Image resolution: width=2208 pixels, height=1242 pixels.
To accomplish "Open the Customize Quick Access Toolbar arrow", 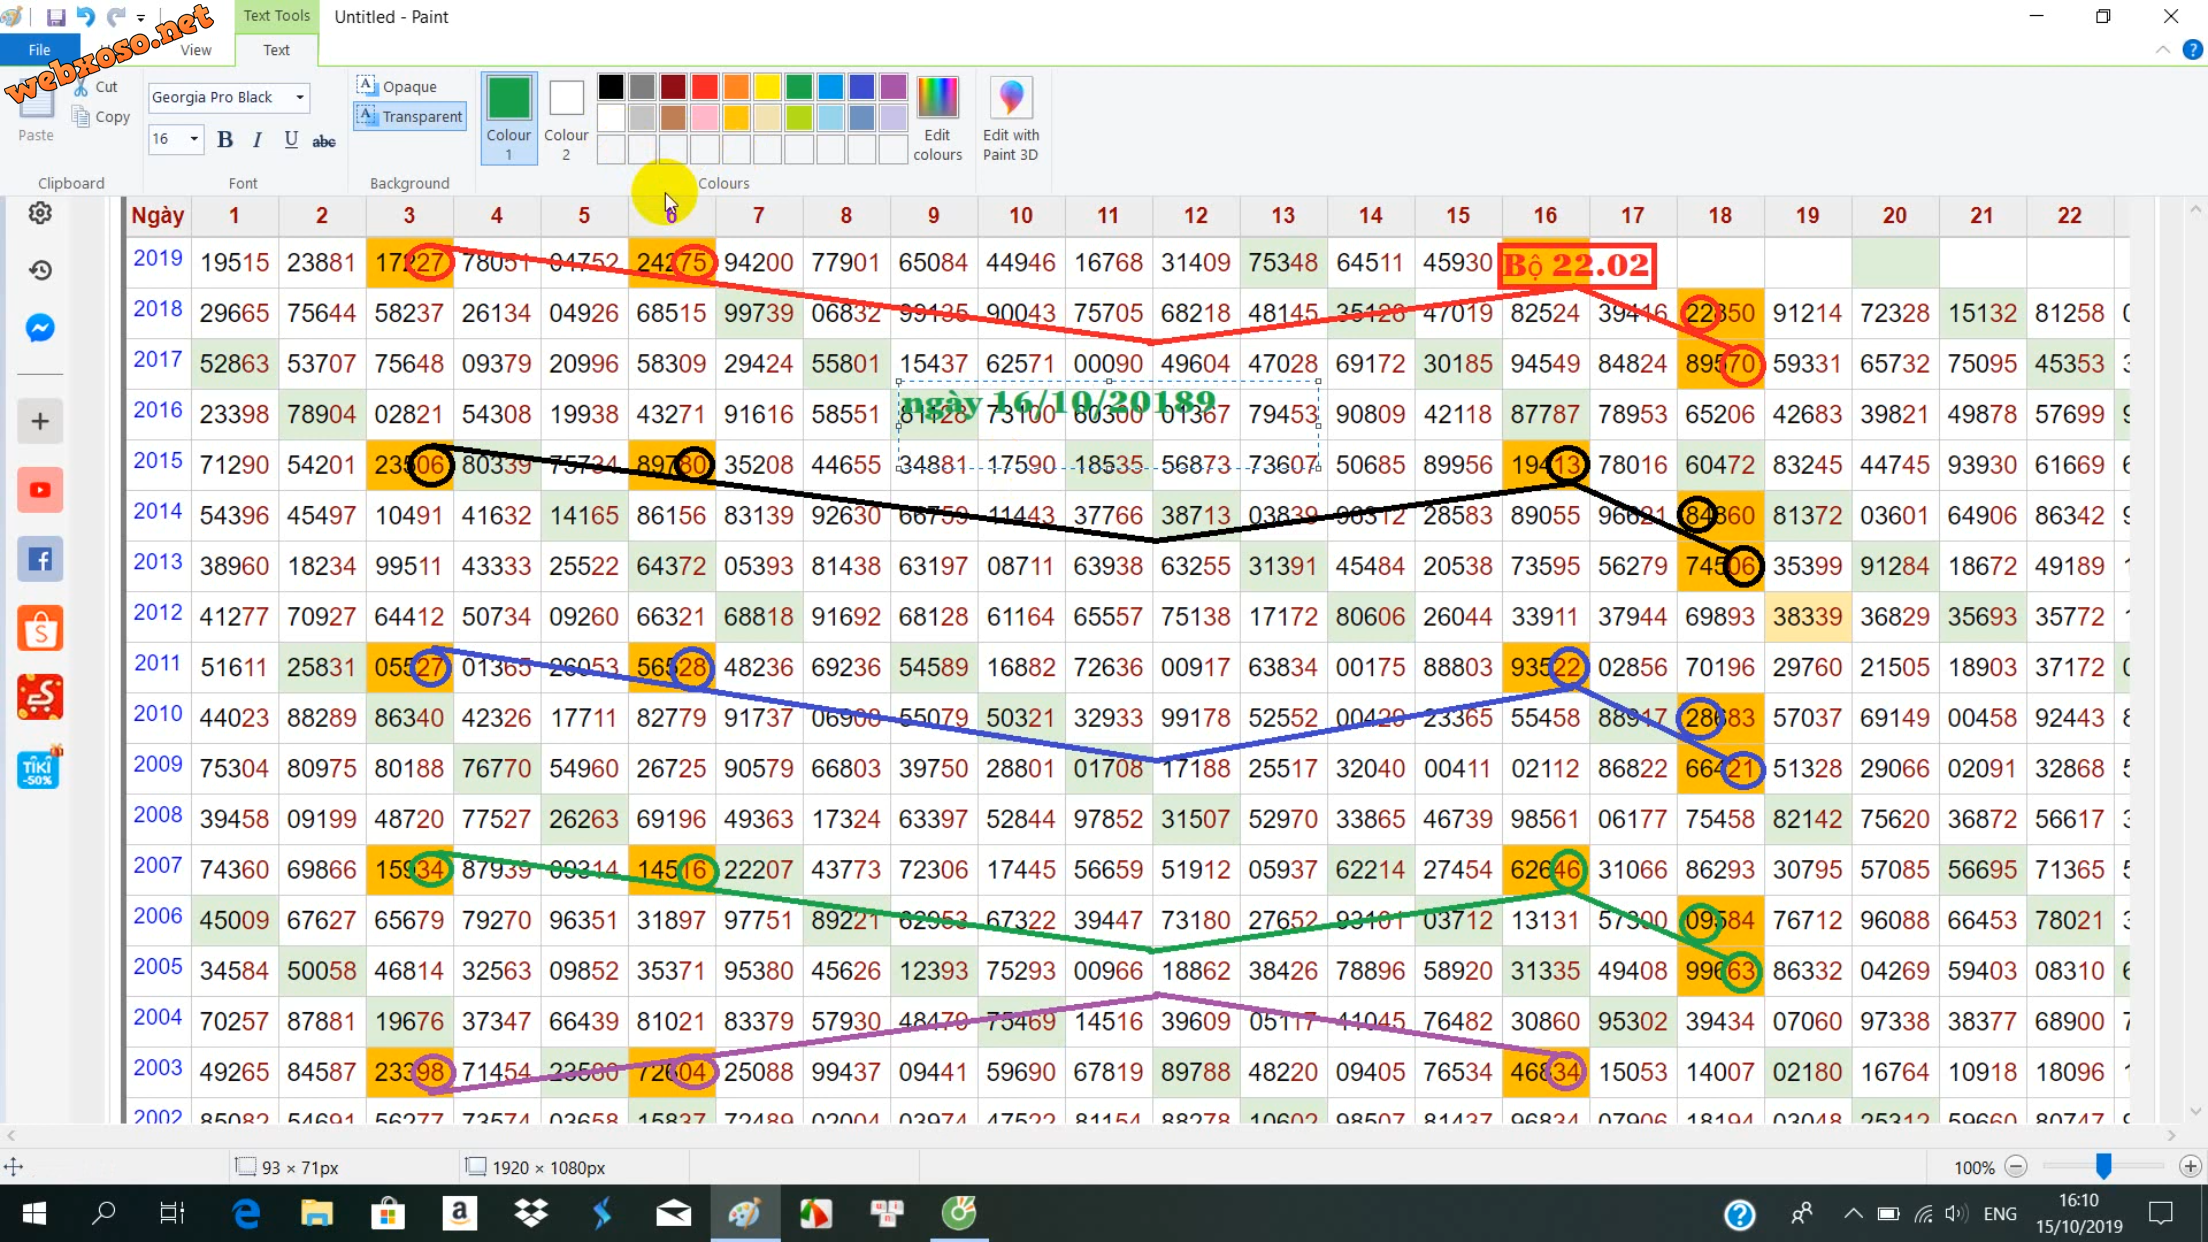I will click(141, 18).
